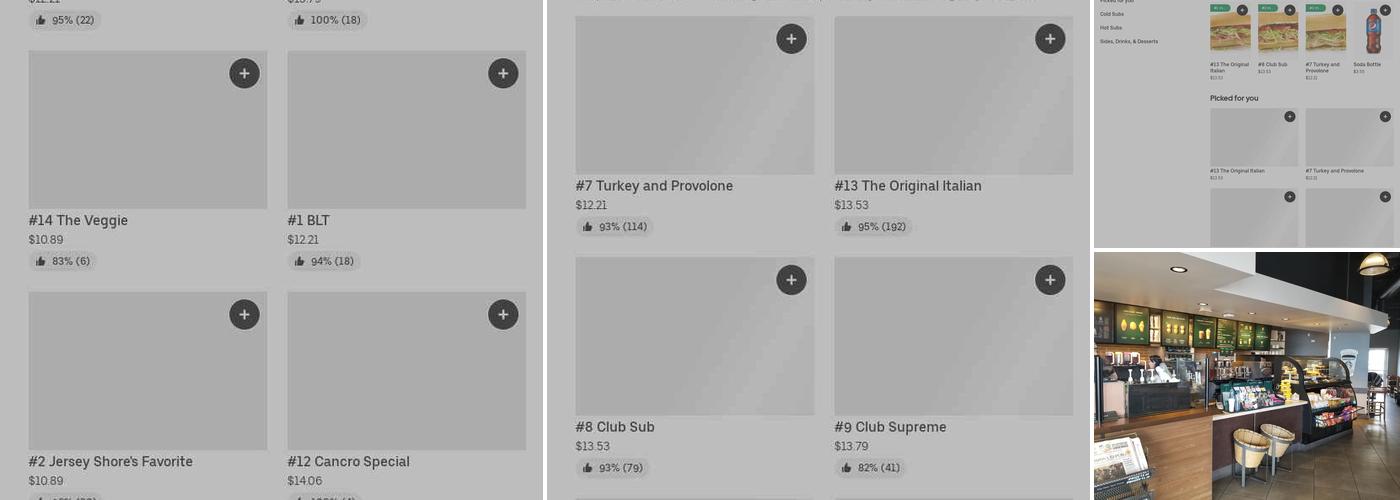The height and width of the screenshot is (500, 1400).
Task: Add #9 Club Supreme to the cart
Action: pyautogui.click(x=1050, y=280)
